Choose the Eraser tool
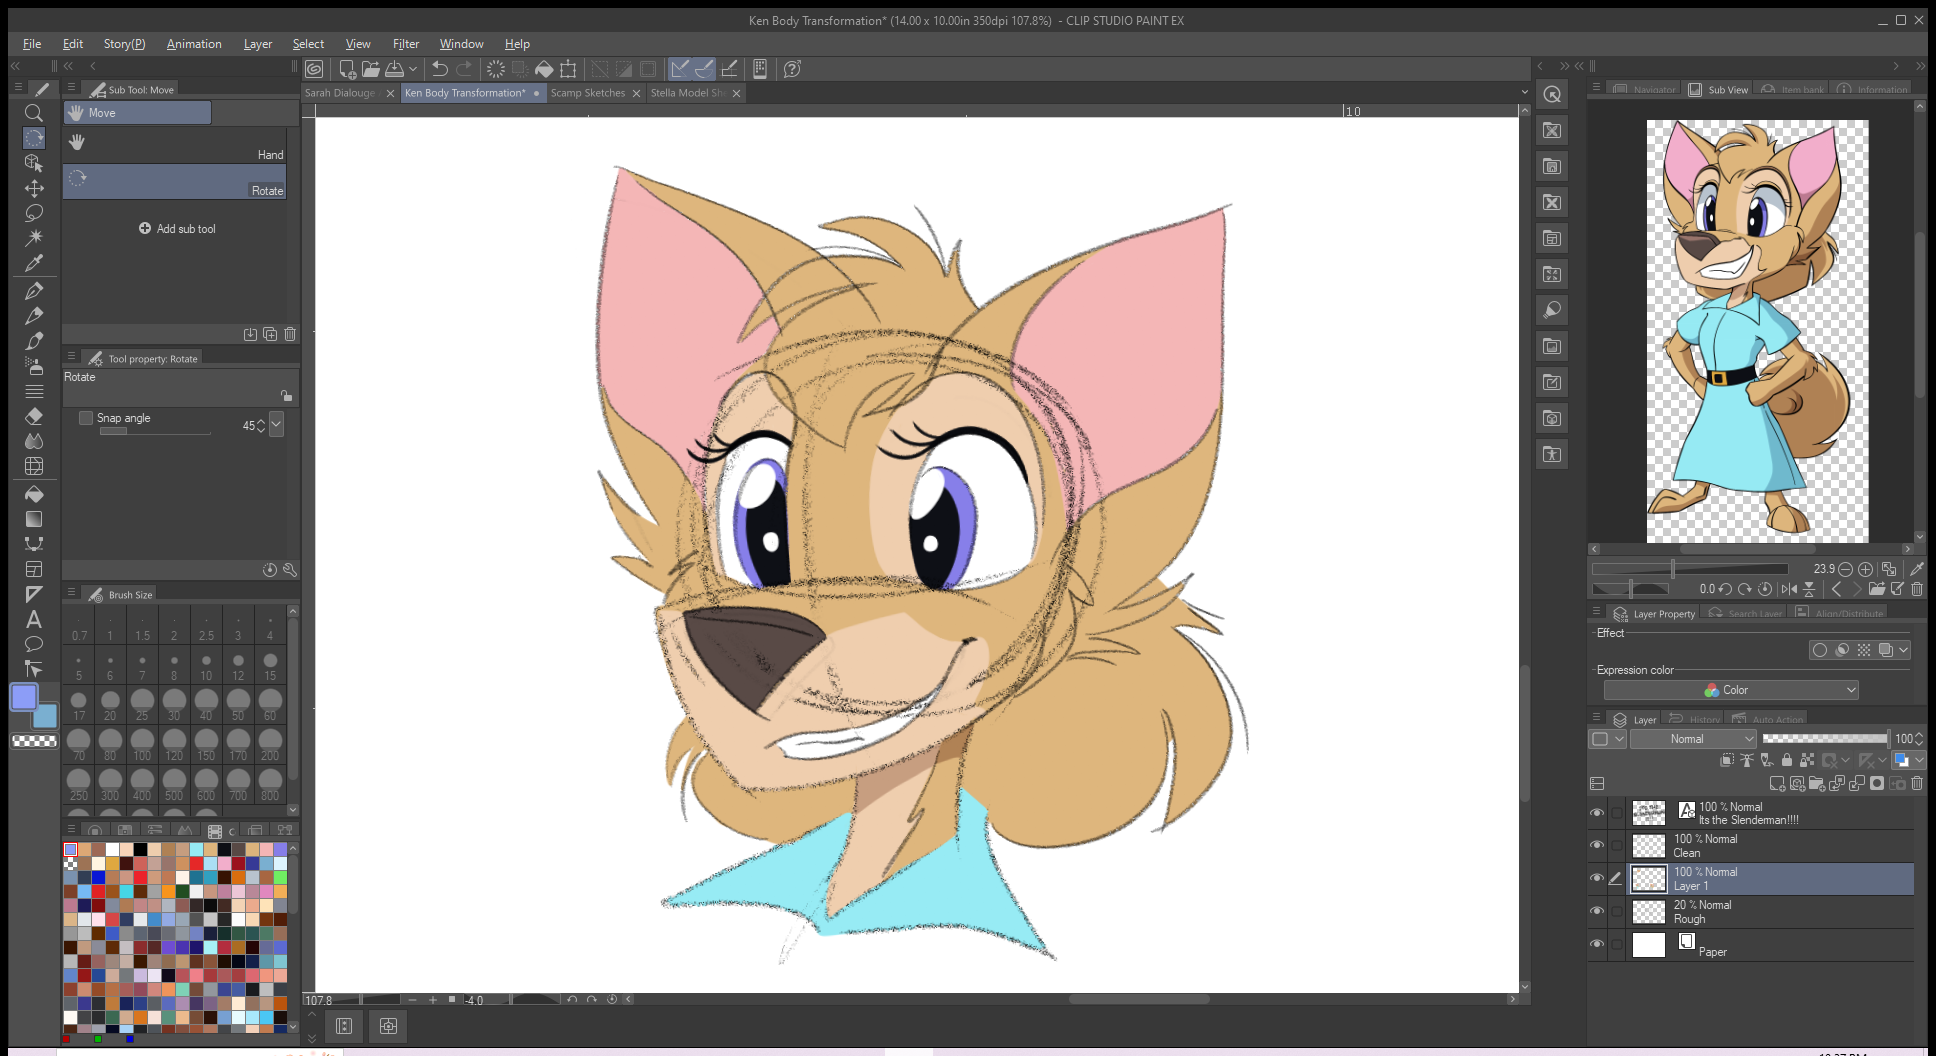 pyautogui.click(x=33, y=416)
